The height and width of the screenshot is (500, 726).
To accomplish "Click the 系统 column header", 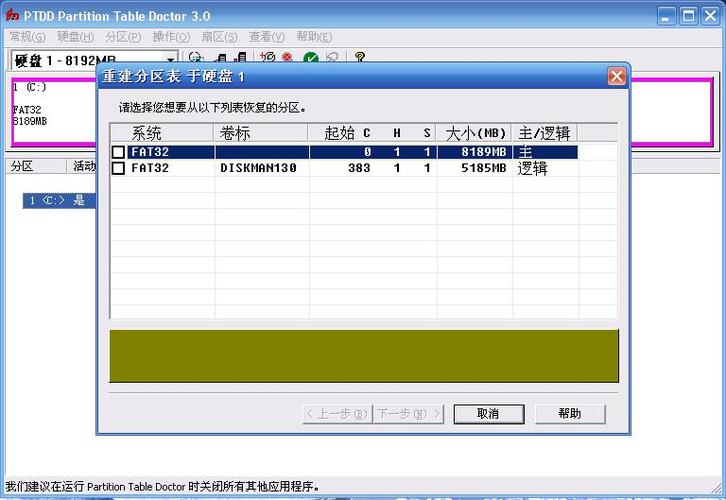I will (x=162, y=133).
